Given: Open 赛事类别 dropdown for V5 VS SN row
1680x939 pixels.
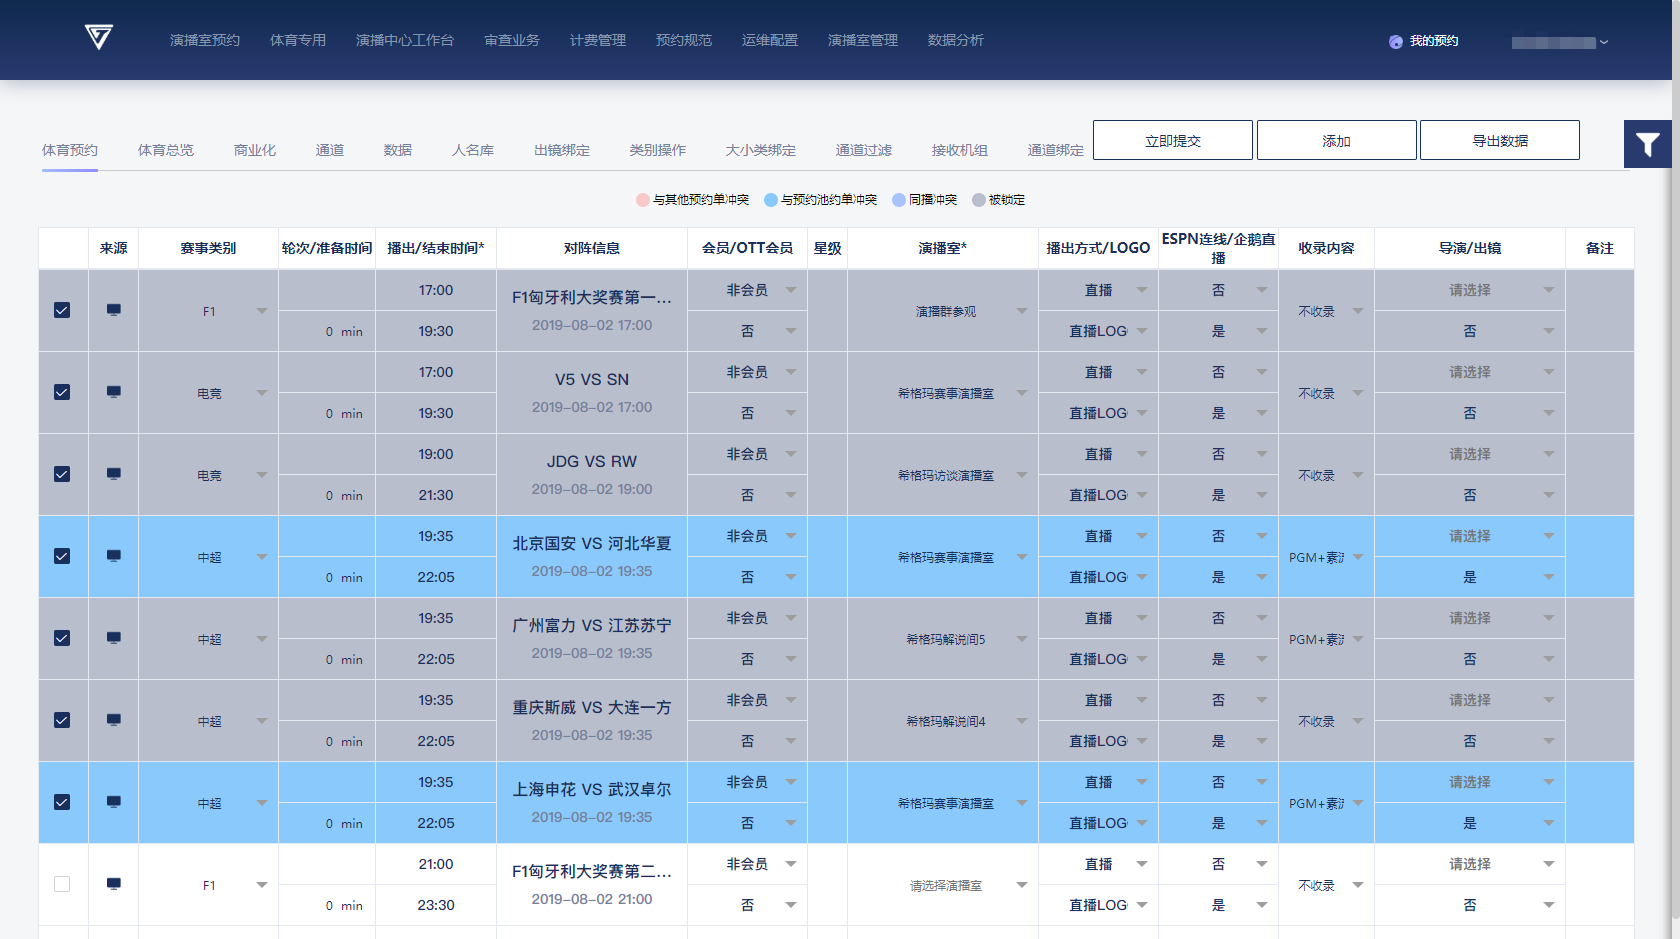Looking at the screenshot, I should point(209,393).
